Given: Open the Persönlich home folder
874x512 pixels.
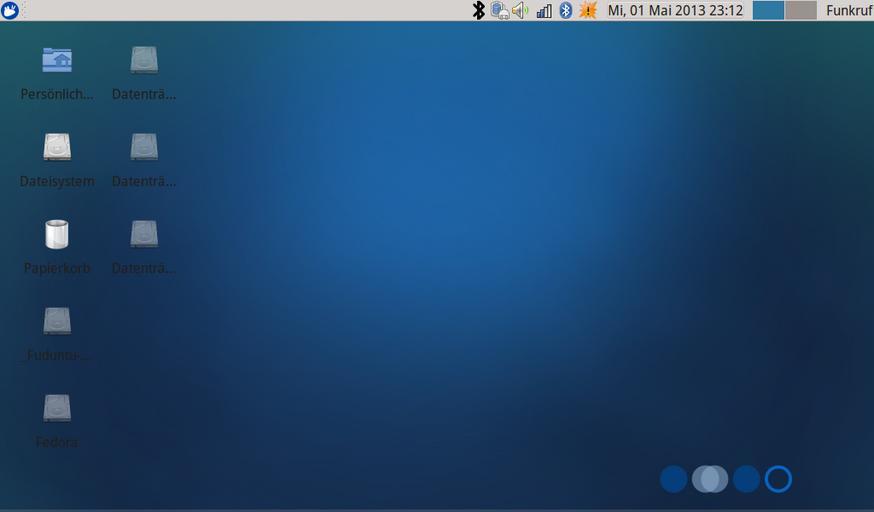Looking at the screenshot, I should coord(57,61).
